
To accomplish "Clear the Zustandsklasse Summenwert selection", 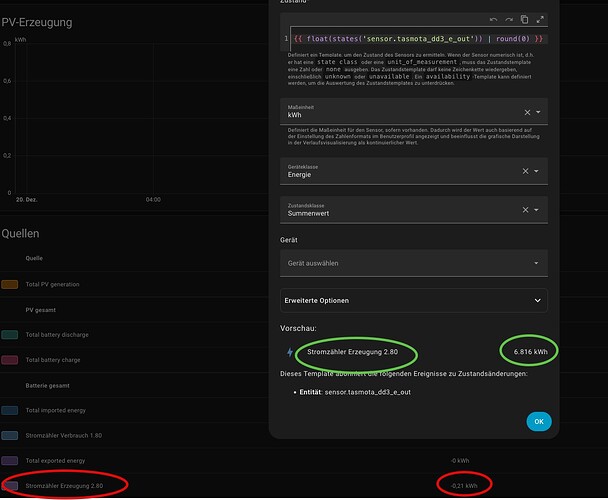I will pyautogui.click(x=525, y=210).
